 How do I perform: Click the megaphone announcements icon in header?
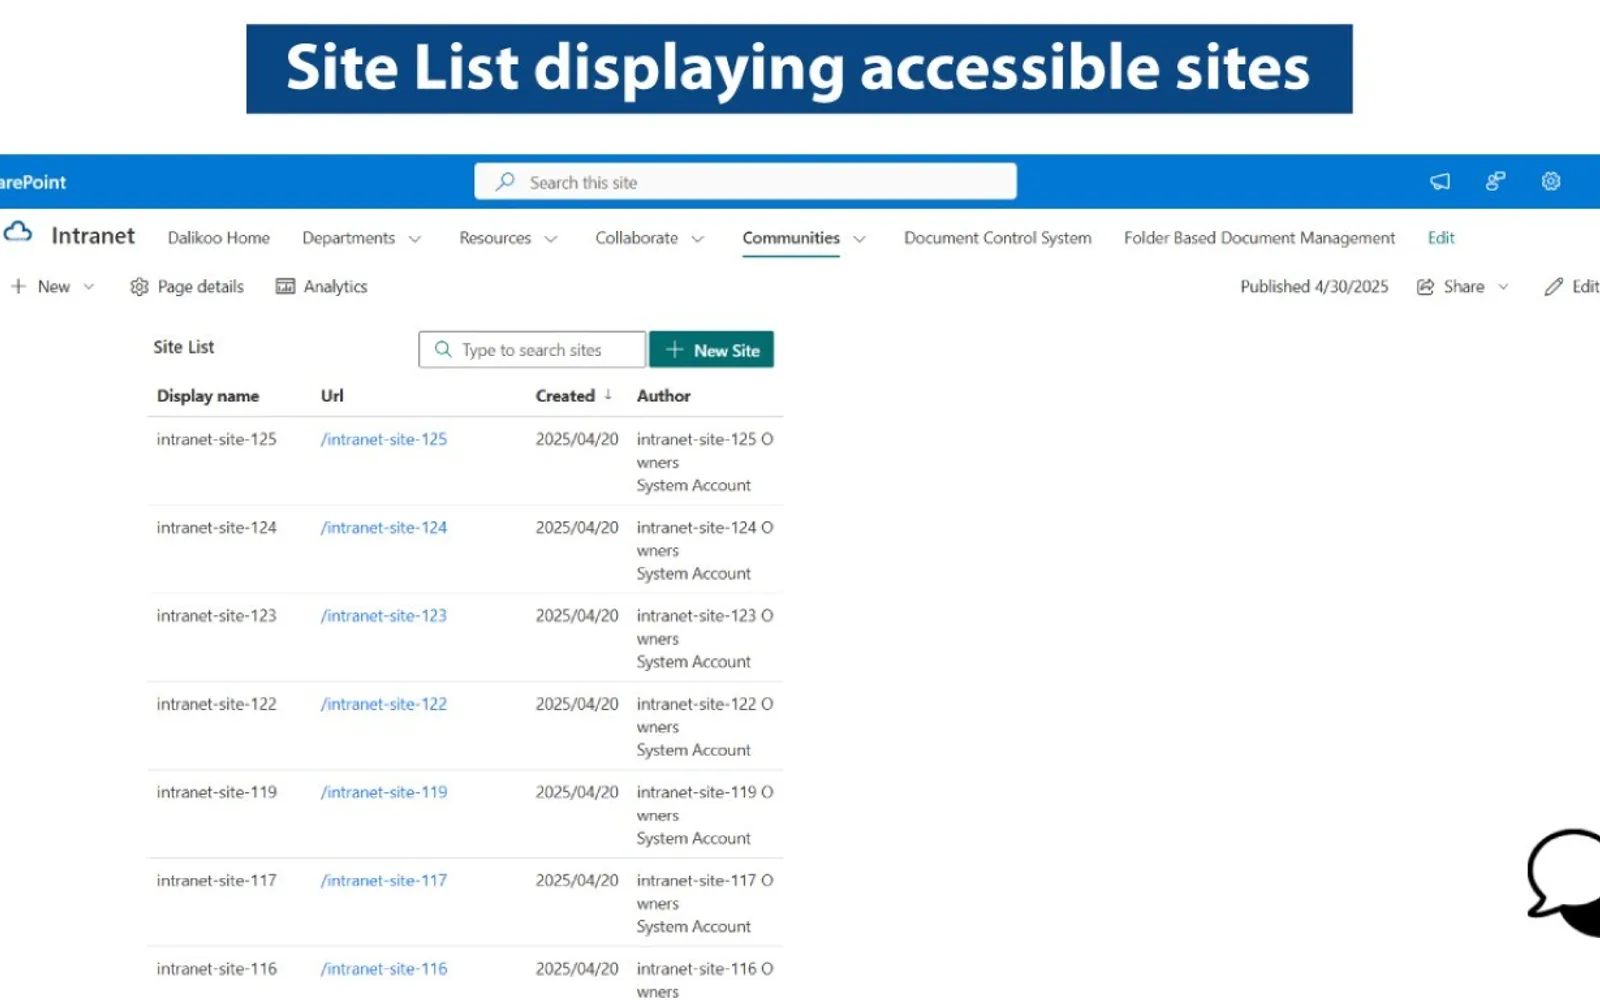[x=1440, y=181]
